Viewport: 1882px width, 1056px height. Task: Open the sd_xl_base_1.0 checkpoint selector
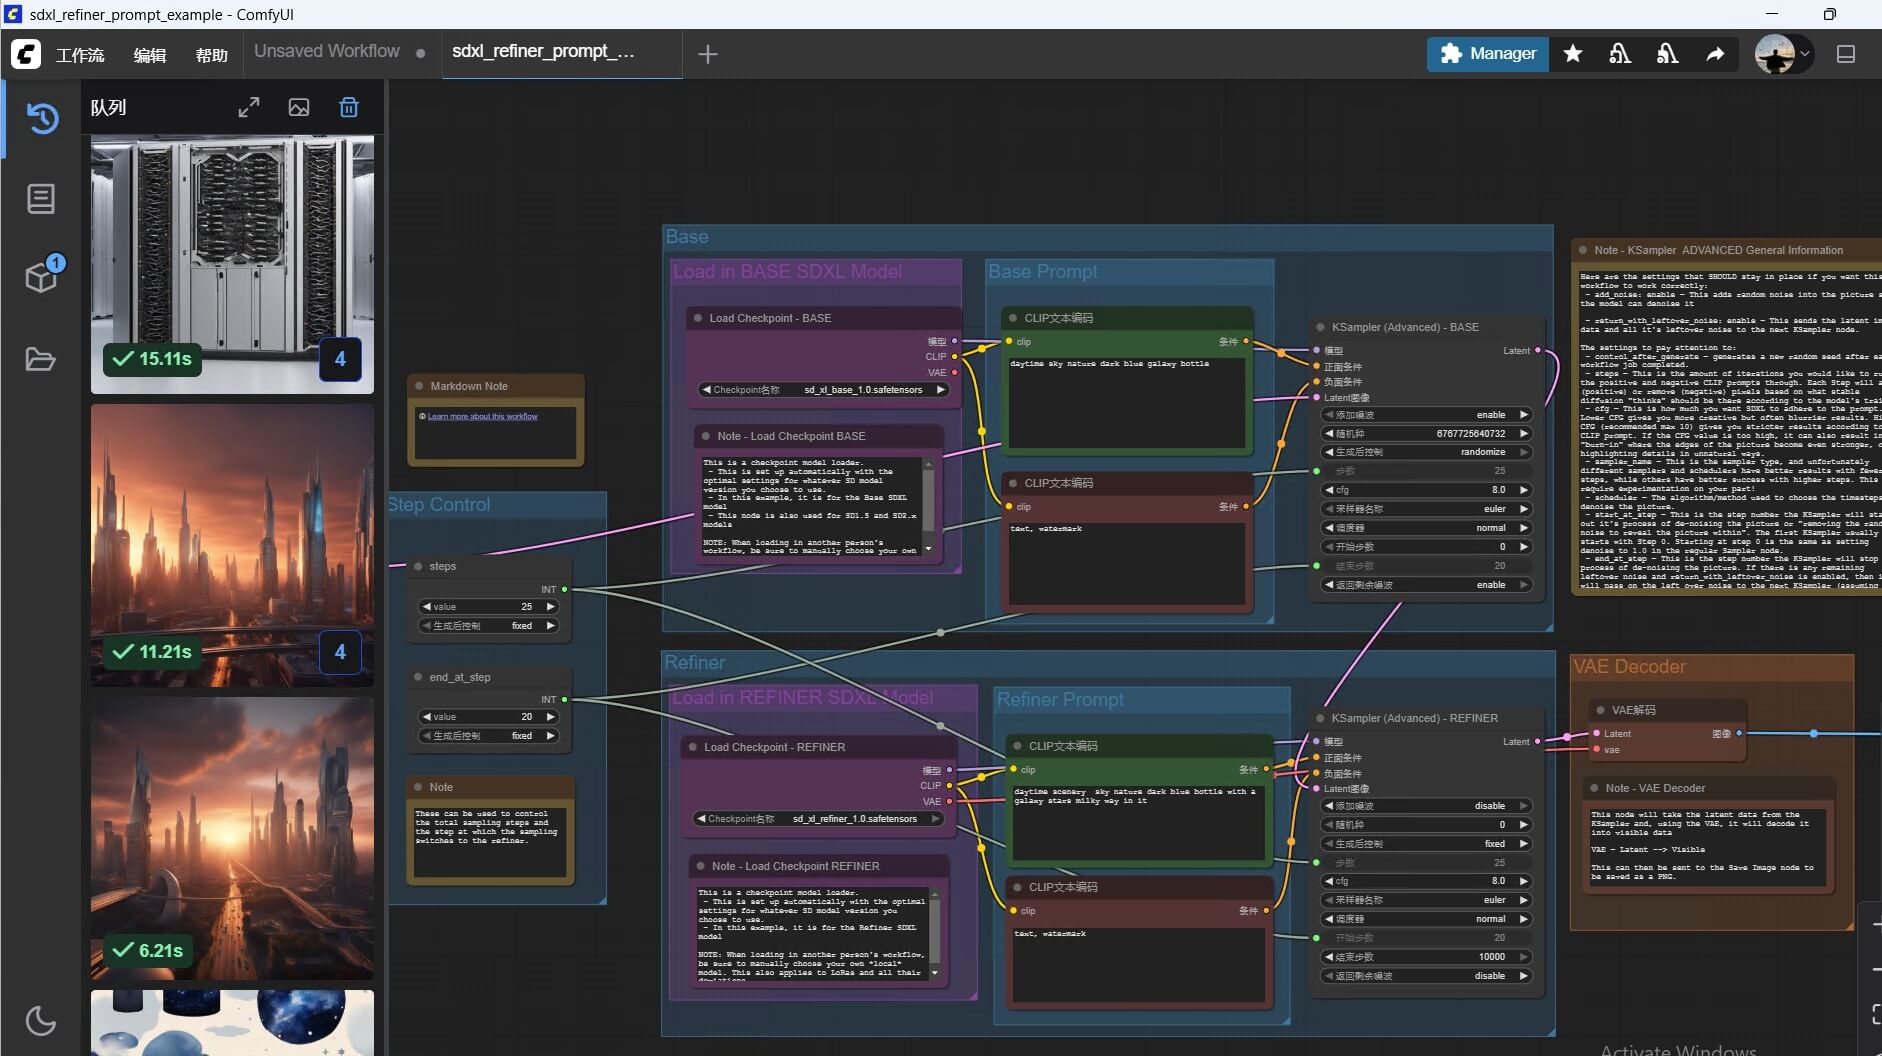pyautogui.click(x=823, y=390)
